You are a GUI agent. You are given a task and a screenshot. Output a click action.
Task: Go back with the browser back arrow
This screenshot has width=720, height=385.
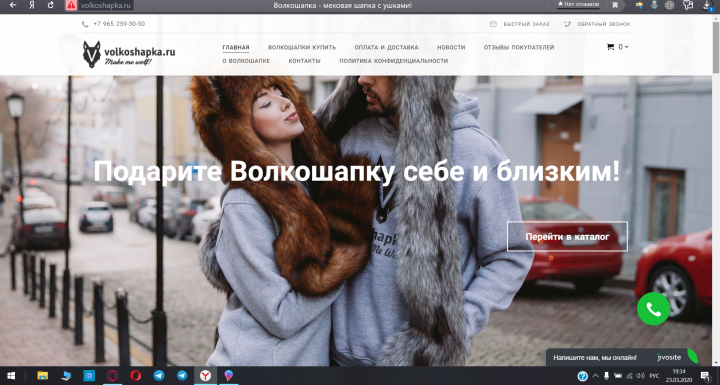click(x=13, y=5)
